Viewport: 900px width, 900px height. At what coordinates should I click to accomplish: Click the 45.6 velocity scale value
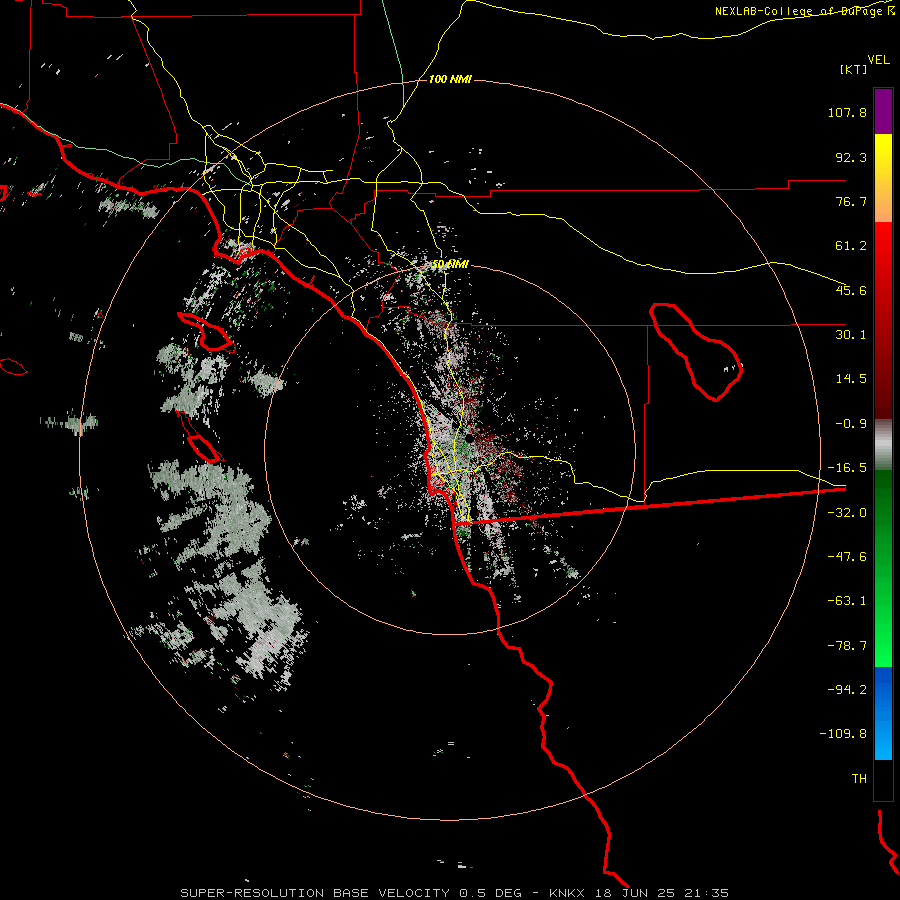click(851, 290)
